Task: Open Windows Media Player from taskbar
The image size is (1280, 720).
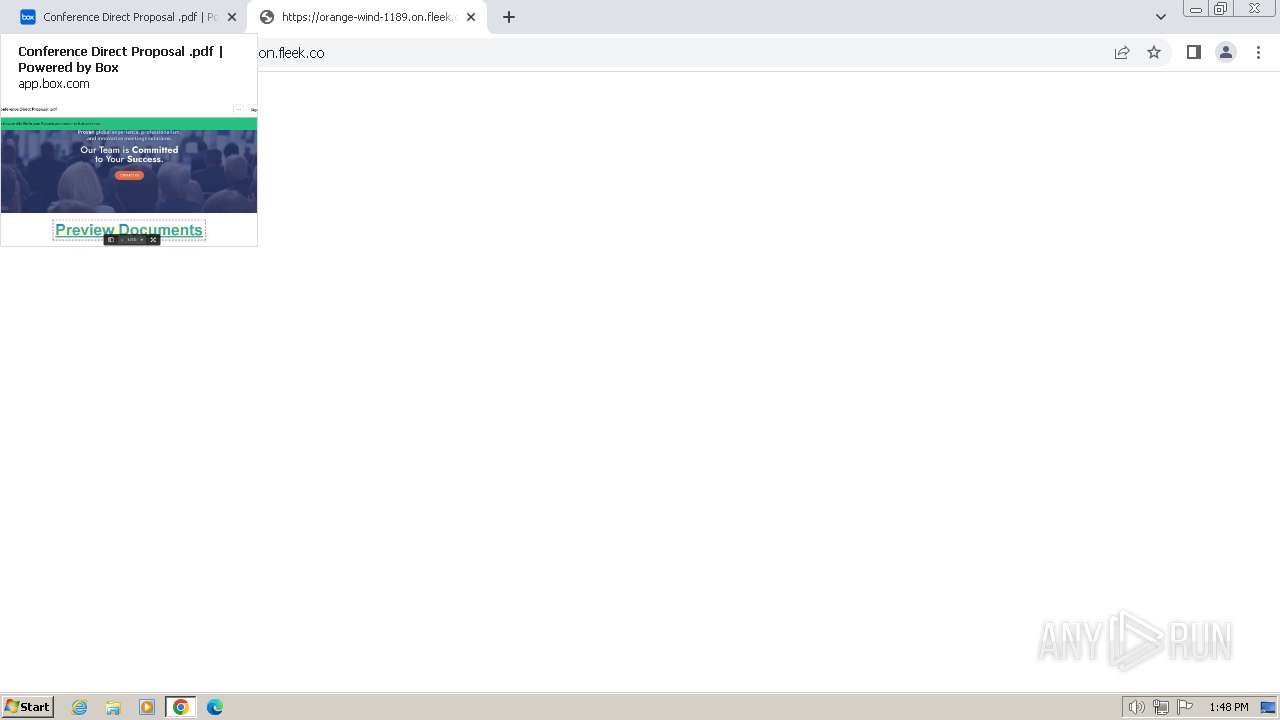Action: pyautogui.click(x=147, y=707)
